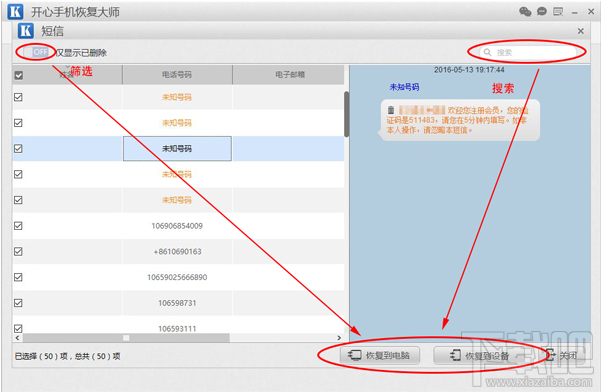Toggle the select-all header checkbox

(x=18, y=75)
